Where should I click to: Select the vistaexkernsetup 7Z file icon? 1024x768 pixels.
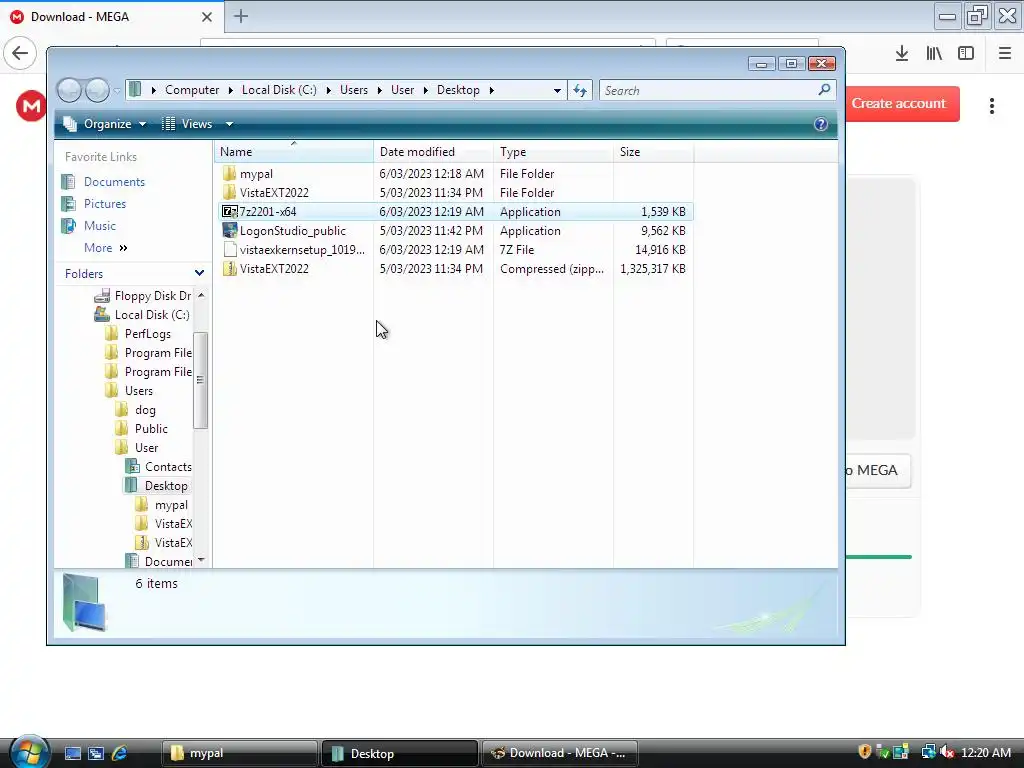[229, 249]
